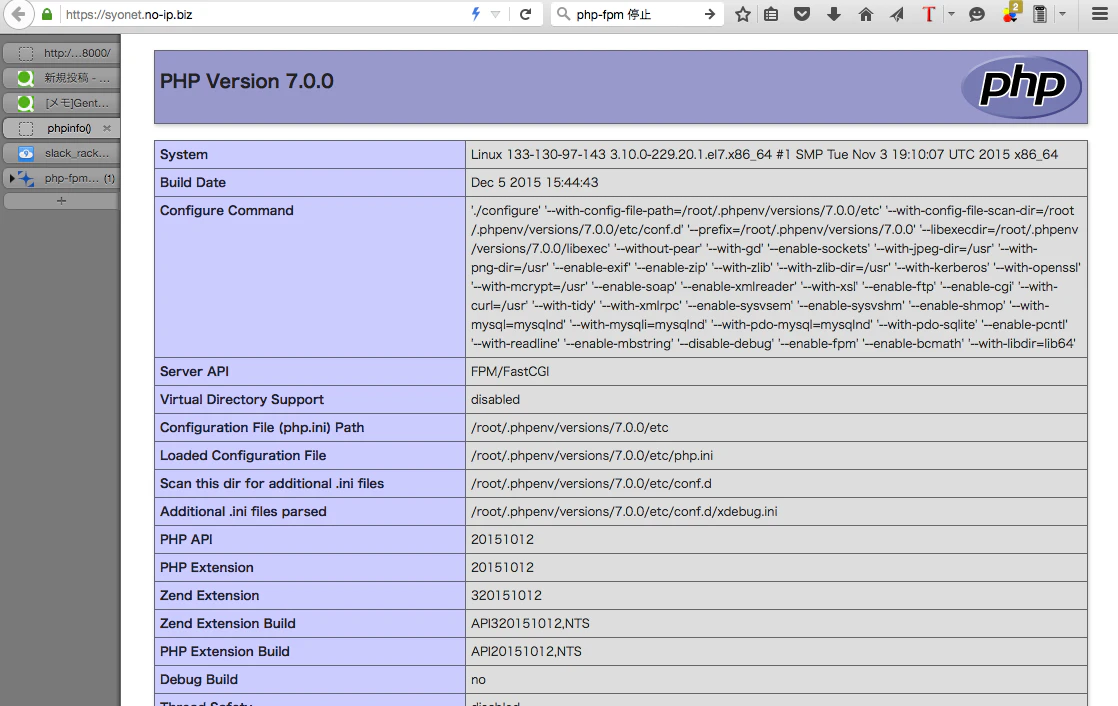Open the dropdown beside the red T icon
This screenshot has width=1118, height=706.
[x=951, y=14]
